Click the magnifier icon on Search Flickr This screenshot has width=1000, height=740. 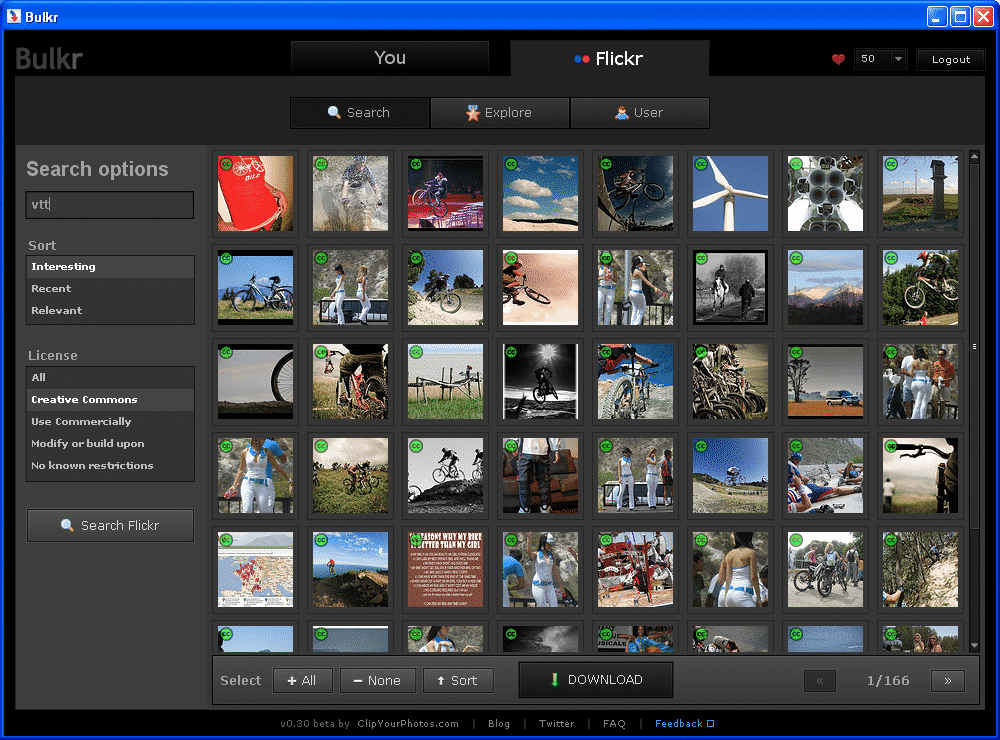pos(68,525)
